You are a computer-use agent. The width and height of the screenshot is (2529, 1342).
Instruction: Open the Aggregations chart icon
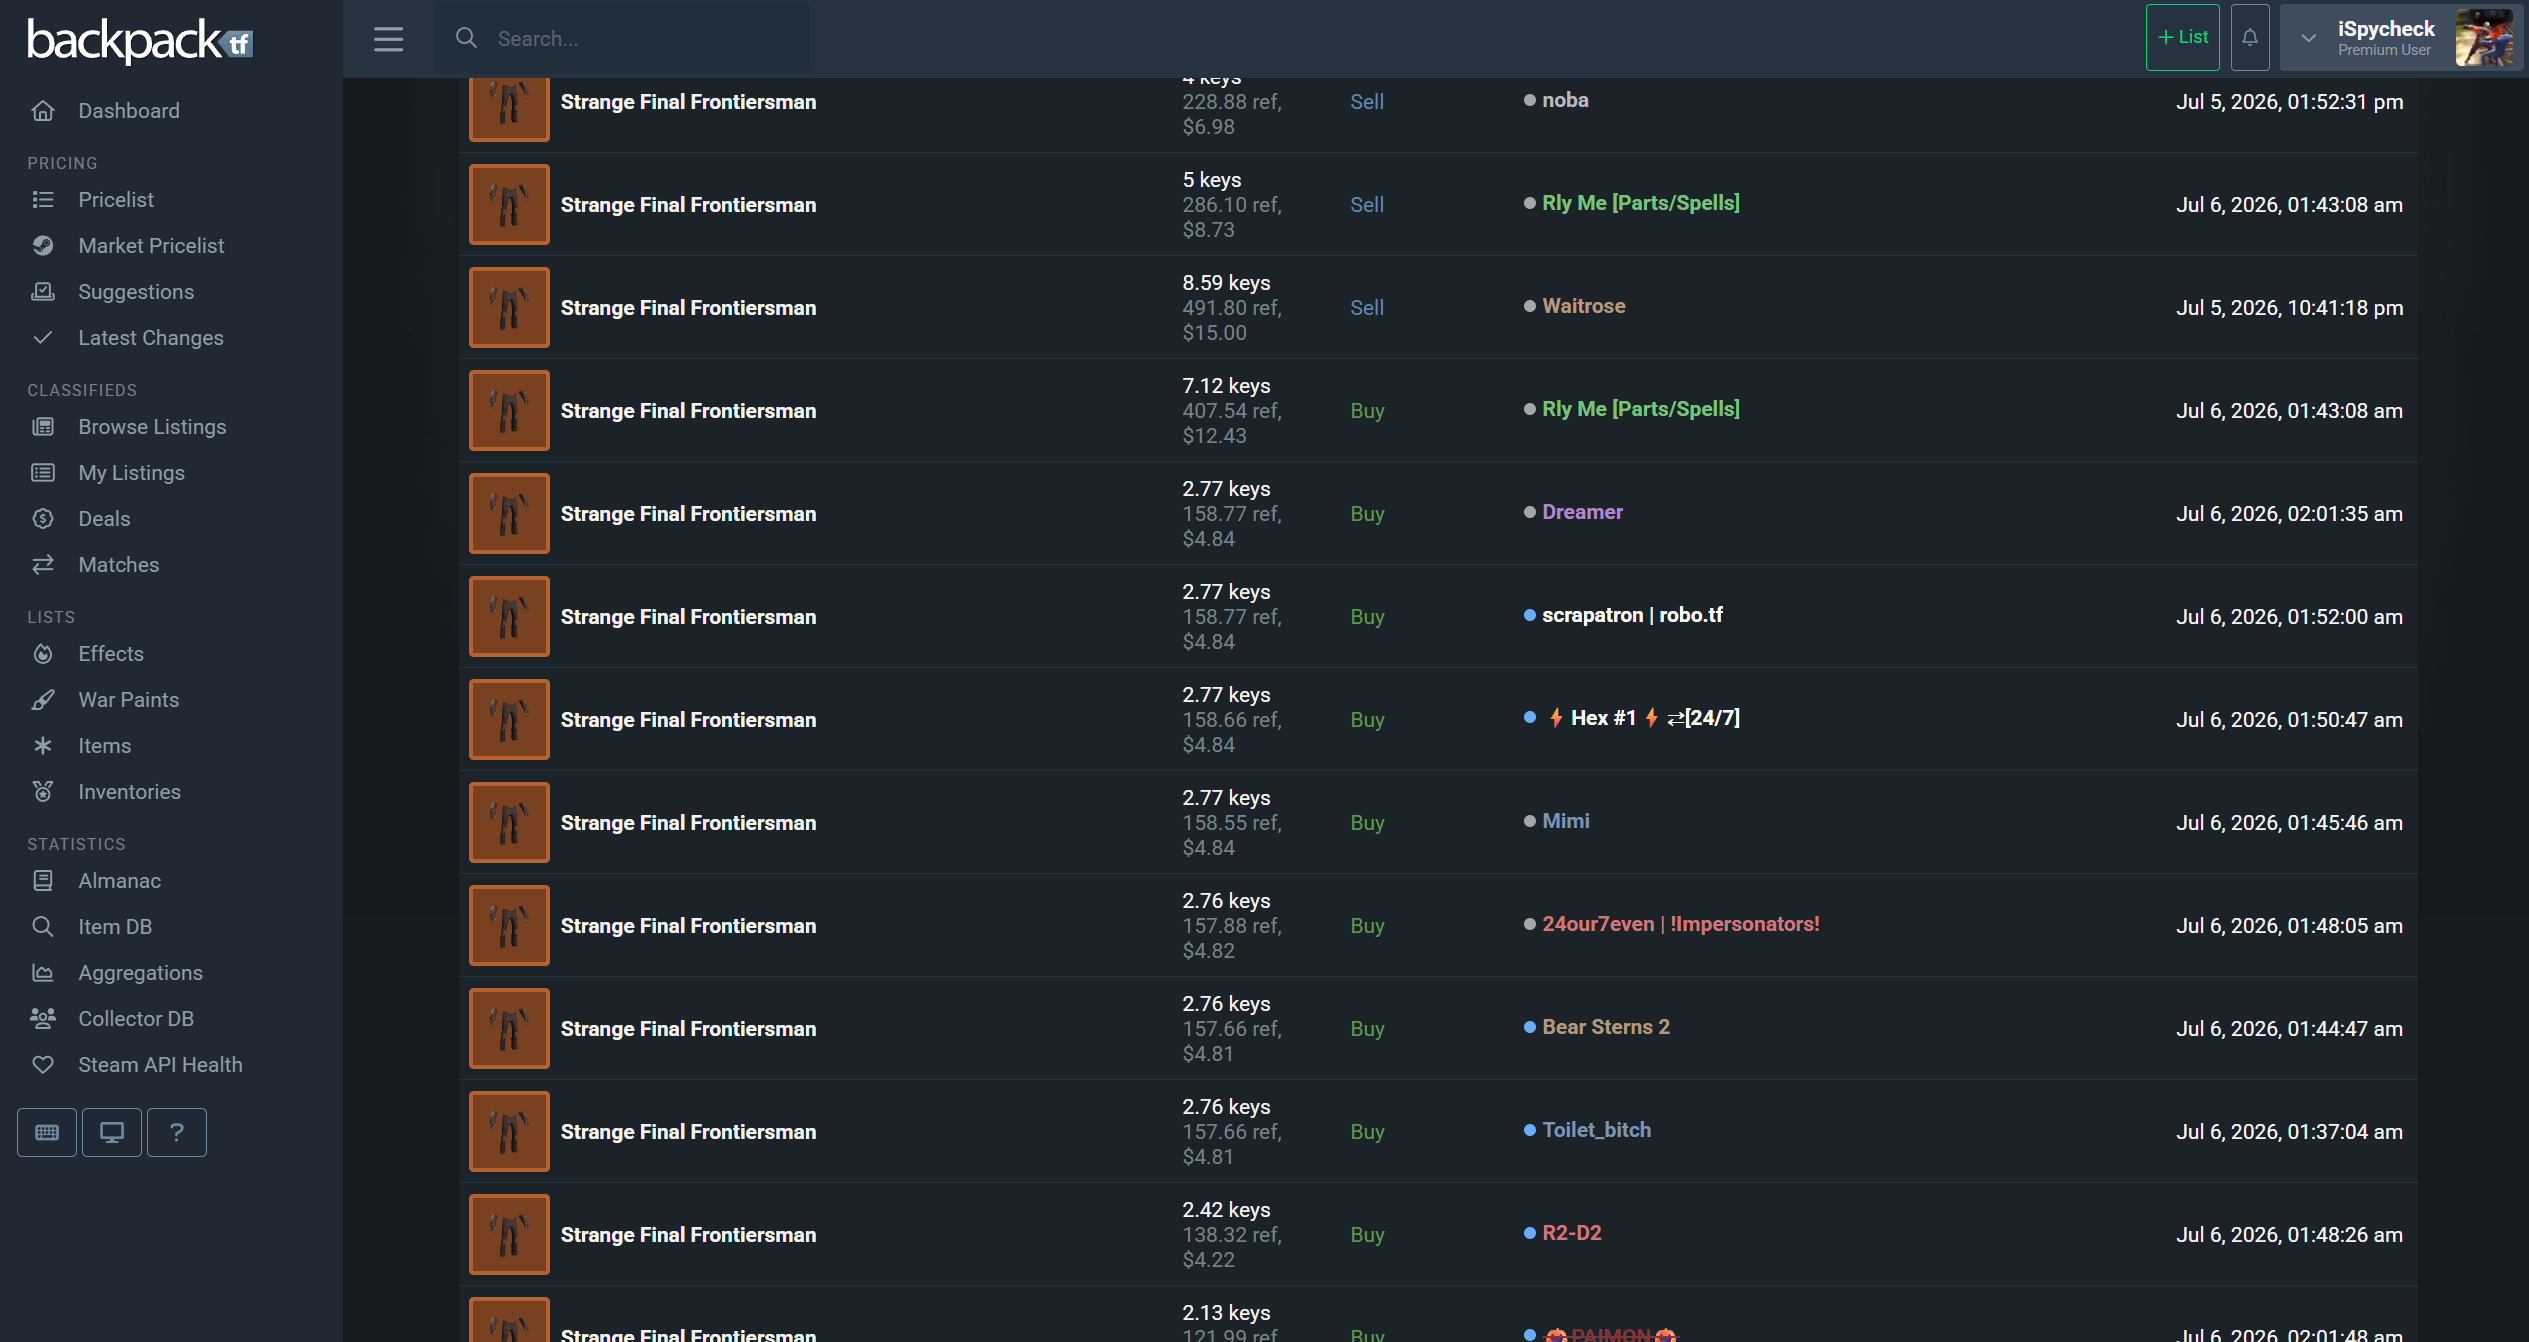[43, 973]
